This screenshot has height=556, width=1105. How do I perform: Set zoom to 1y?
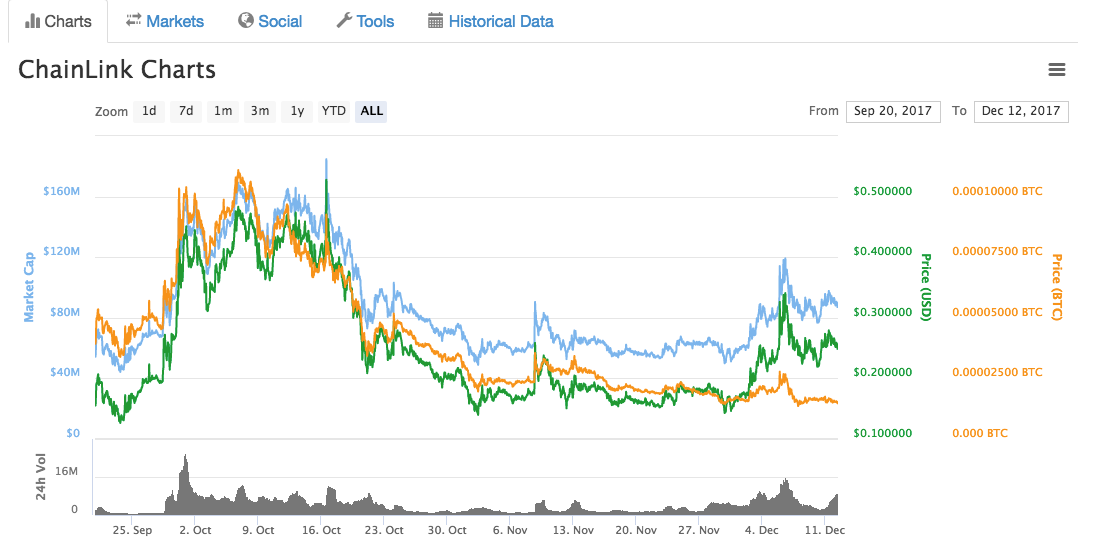click(x=297, y=111)
